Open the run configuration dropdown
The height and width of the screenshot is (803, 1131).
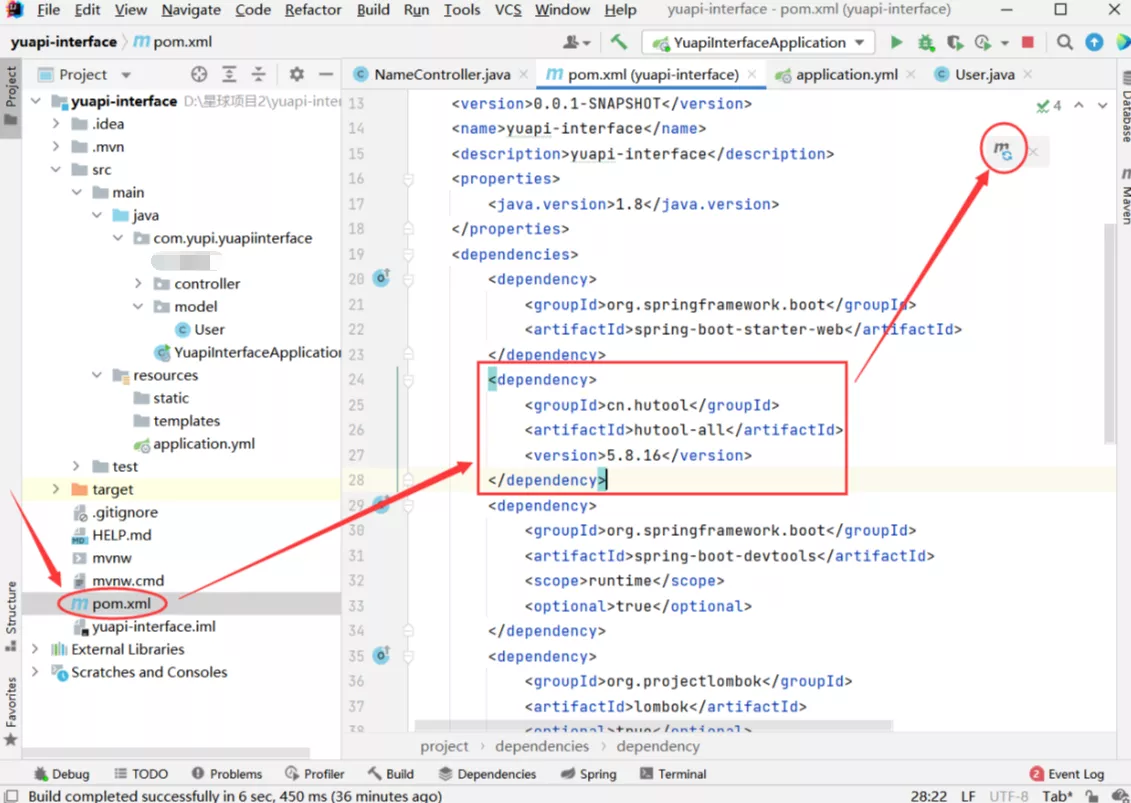[757, 43]
